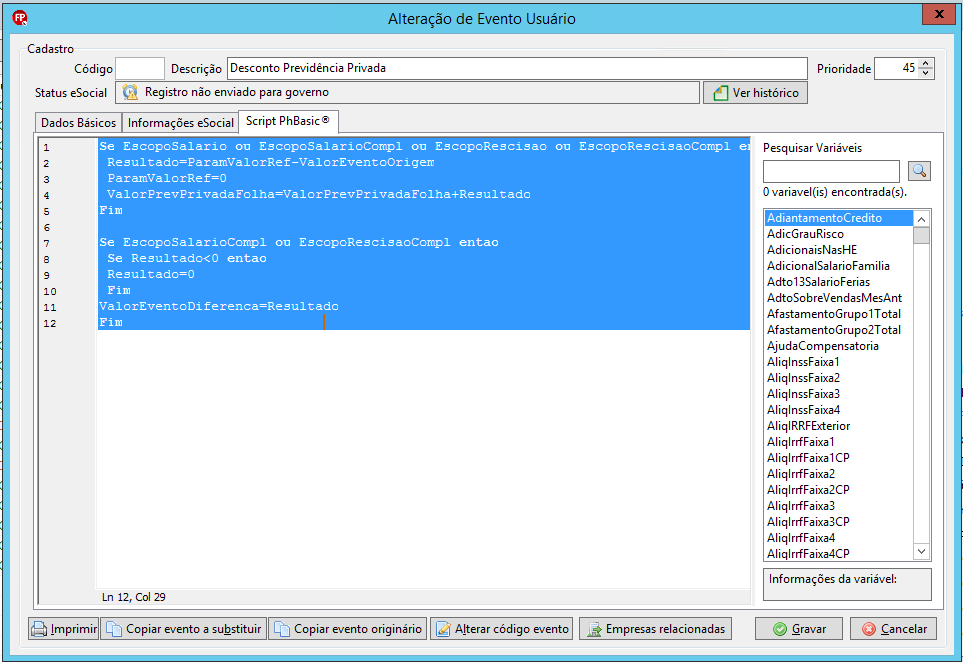Click variable list scroll up arrow
The image size is (963, 662).
point(921,219)
